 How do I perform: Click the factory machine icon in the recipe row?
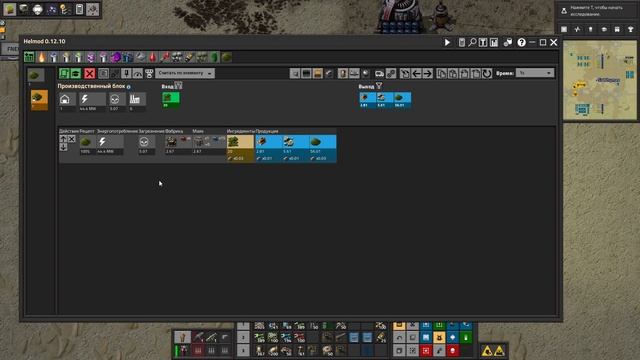point(171,142)
